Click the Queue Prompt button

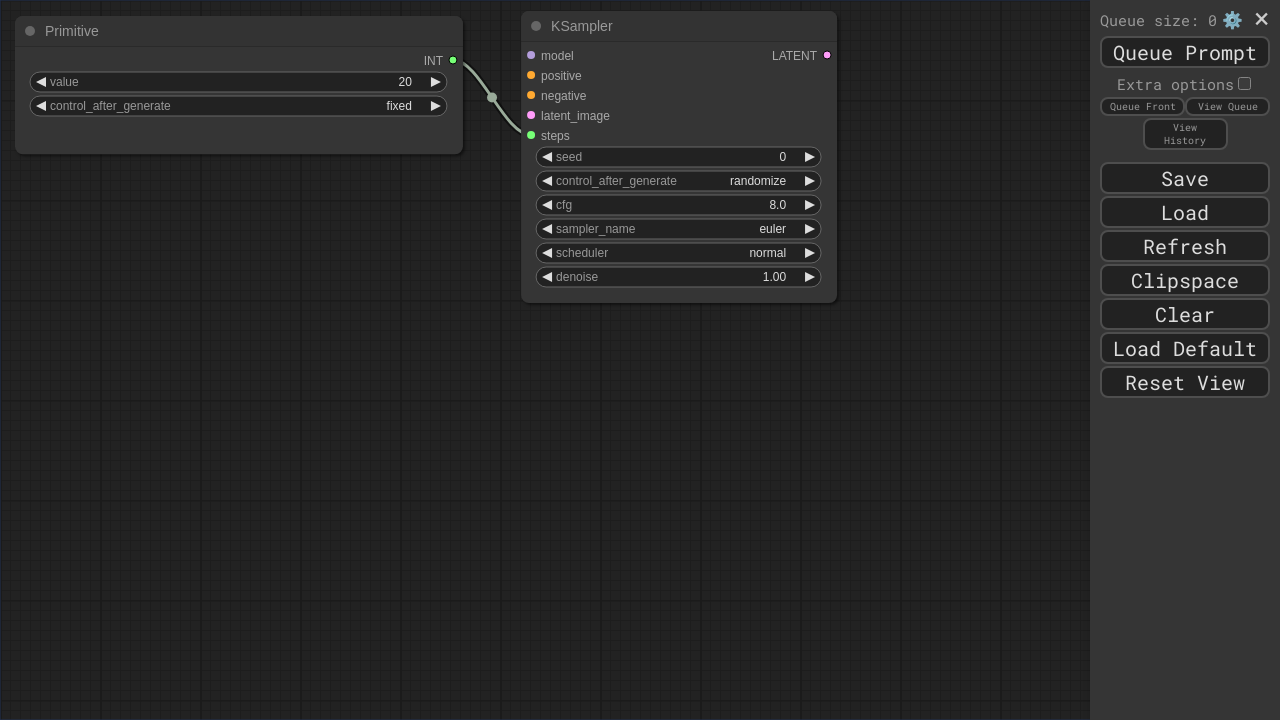pos(1184,53)
